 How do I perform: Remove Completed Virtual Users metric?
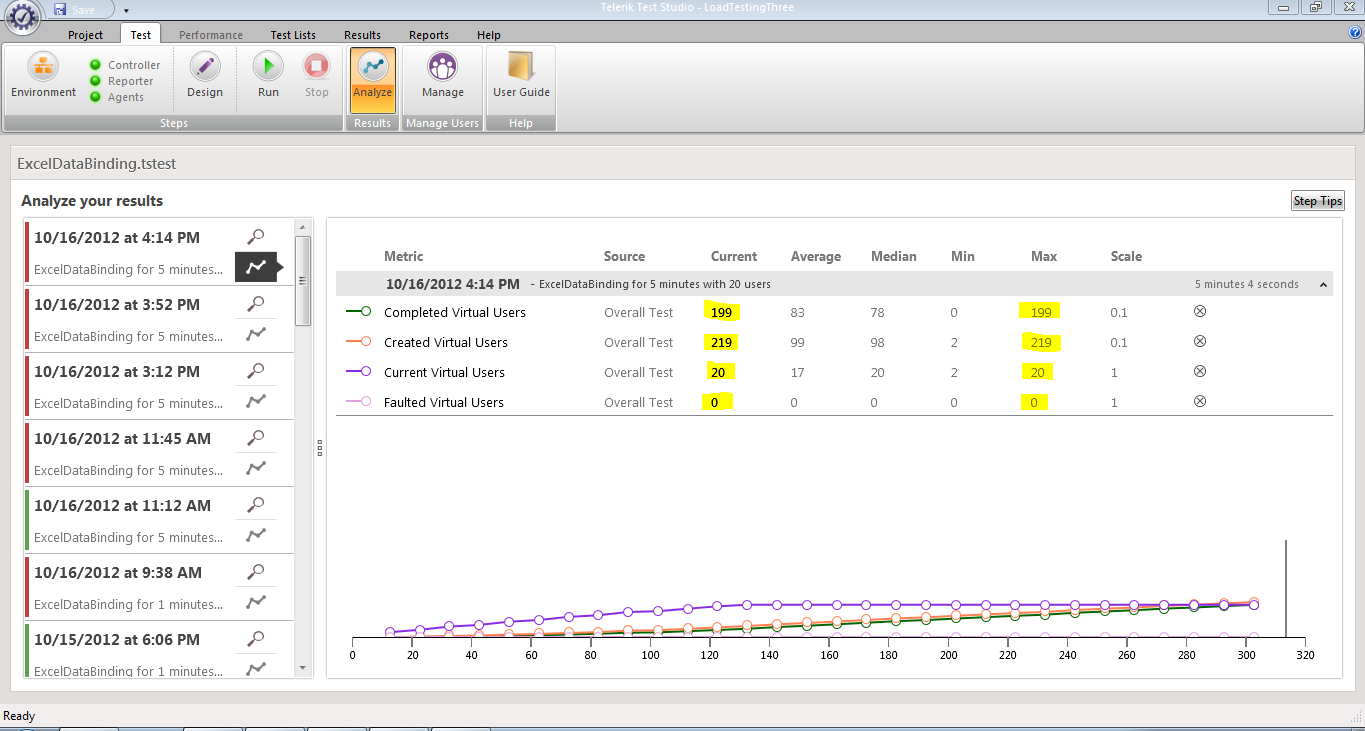tap(1200, 312)
